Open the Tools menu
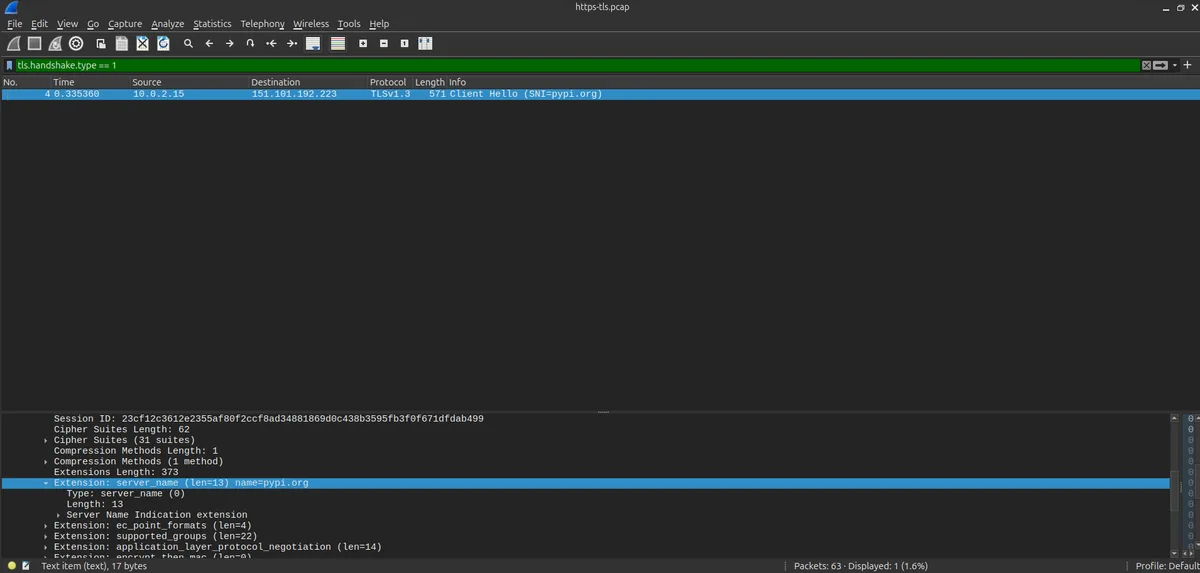 [349, 24]
